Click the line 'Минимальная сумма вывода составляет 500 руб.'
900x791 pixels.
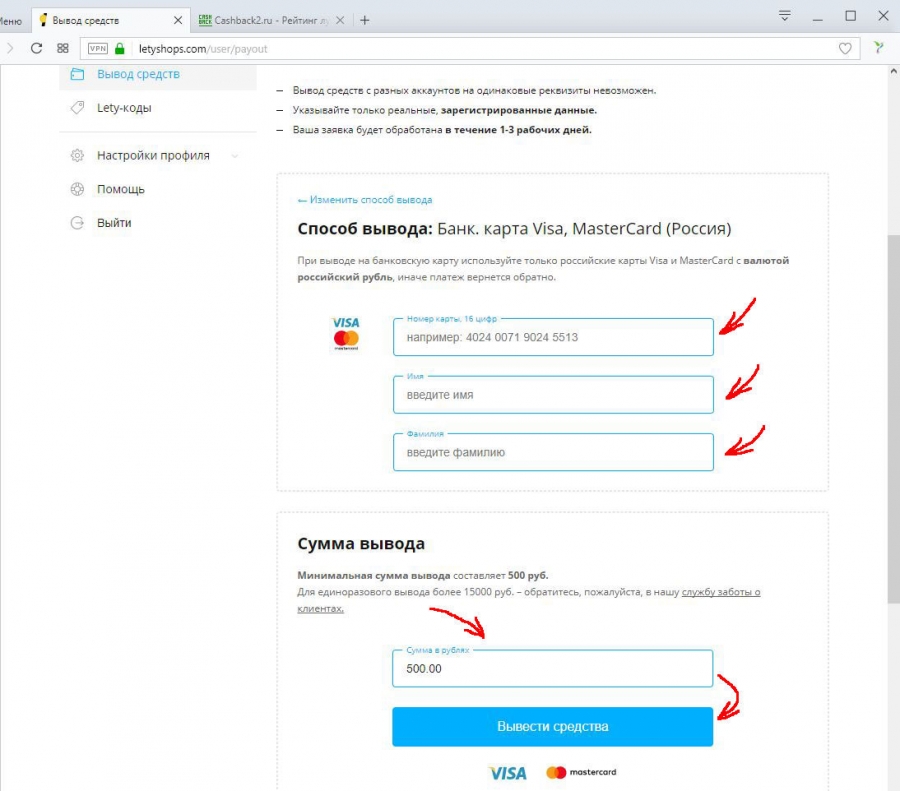[x=423, y=575]
